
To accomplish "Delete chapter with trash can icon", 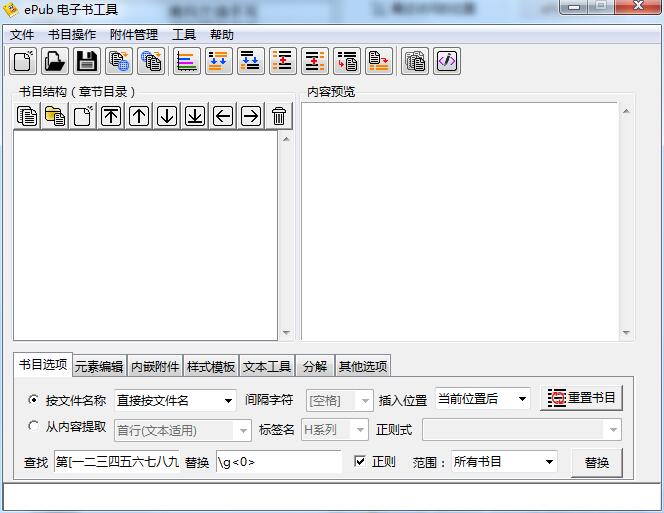I will 279,116.
